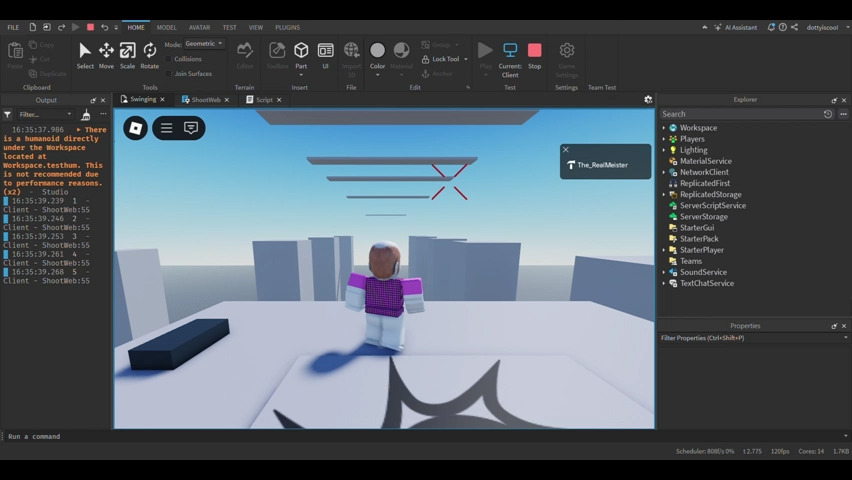
Task: Toggle the Join Surfaces checkbox
Action: tap(168, 73)
